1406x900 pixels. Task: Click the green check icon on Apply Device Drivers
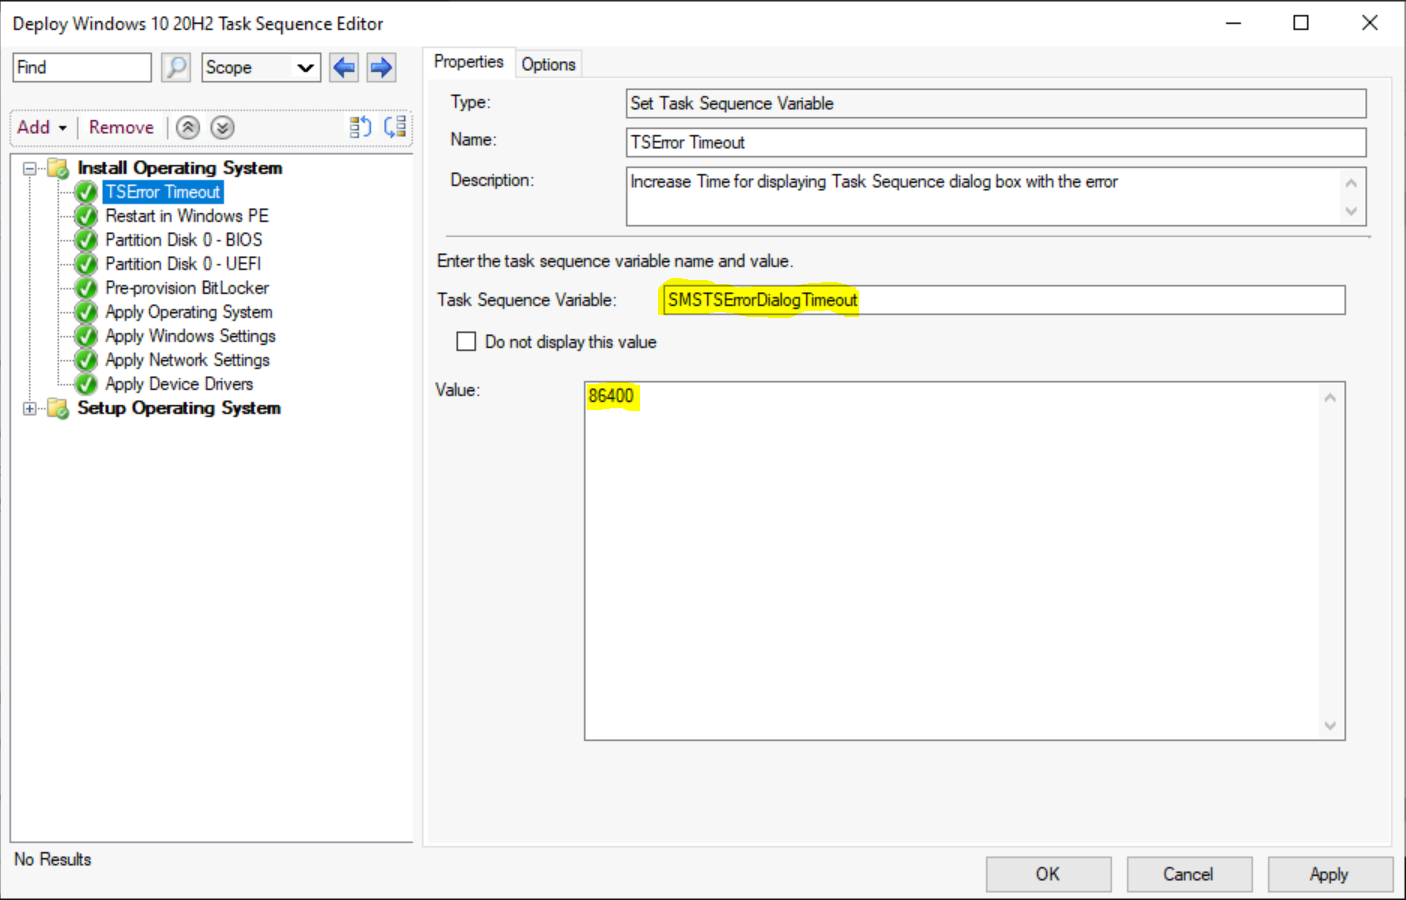[x=84, y=383]
